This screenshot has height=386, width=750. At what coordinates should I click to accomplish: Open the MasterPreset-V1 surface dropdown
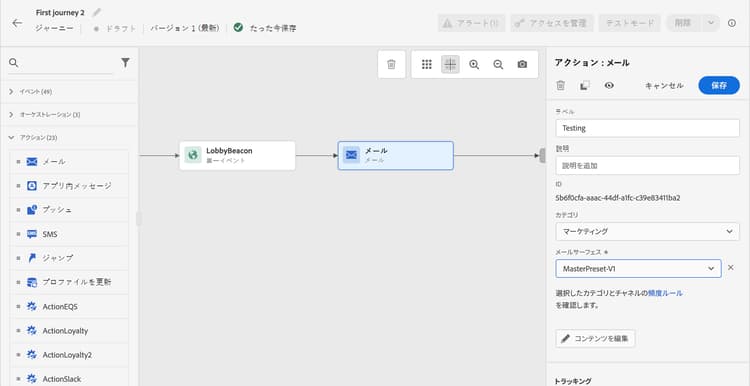[x=638, y=269]
